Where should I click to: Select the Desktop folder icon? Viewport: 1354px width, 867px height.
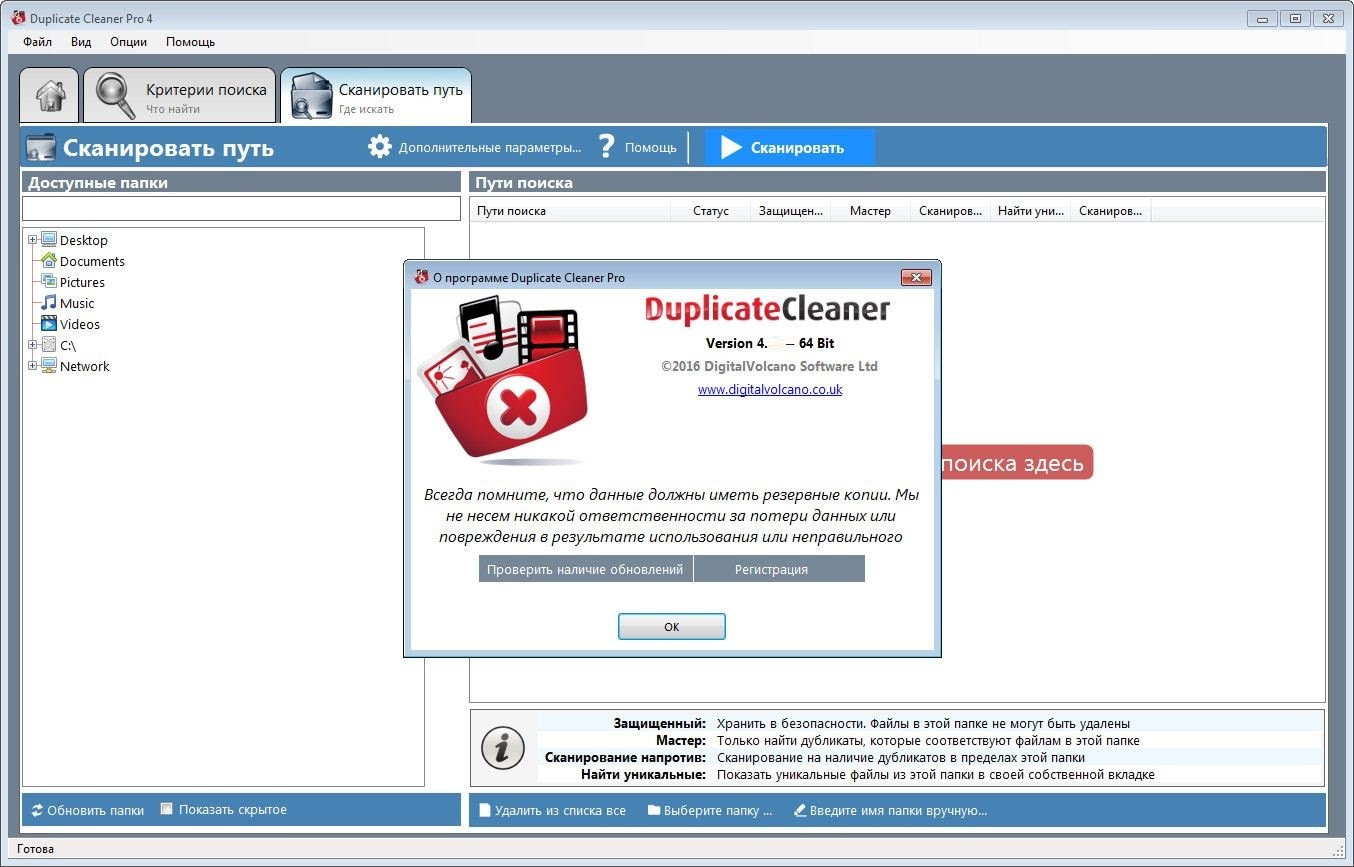click(49, 240)
